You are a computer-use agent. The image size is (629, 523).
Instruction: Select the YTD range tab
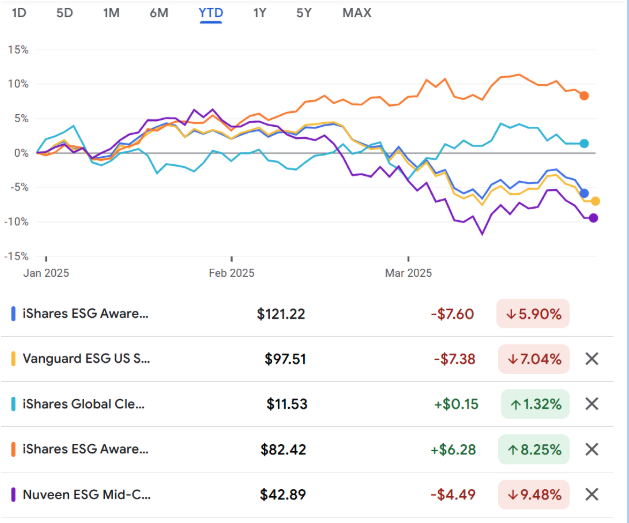[x=211, y=13]
